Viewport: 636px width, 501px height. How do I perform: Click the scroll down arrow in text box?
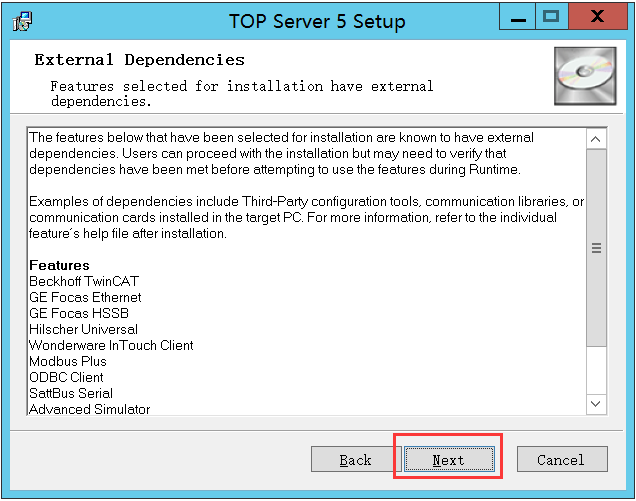(x=596, y=404)
